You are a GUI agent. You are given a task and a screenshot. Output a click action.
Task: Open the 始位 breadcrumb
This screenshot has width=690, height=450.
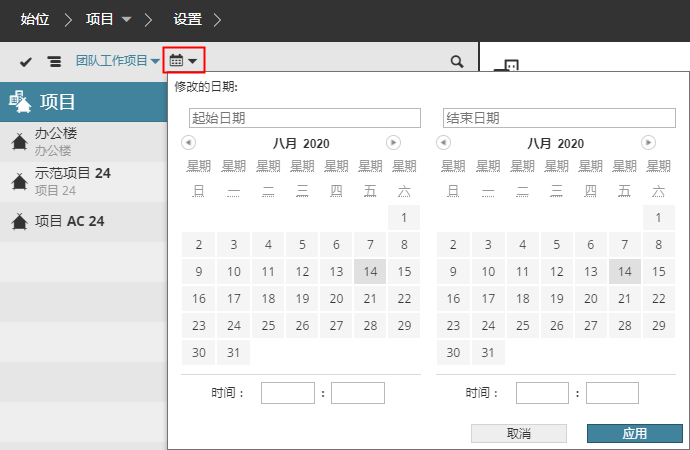pyautogui.click(x=35, y=19)
